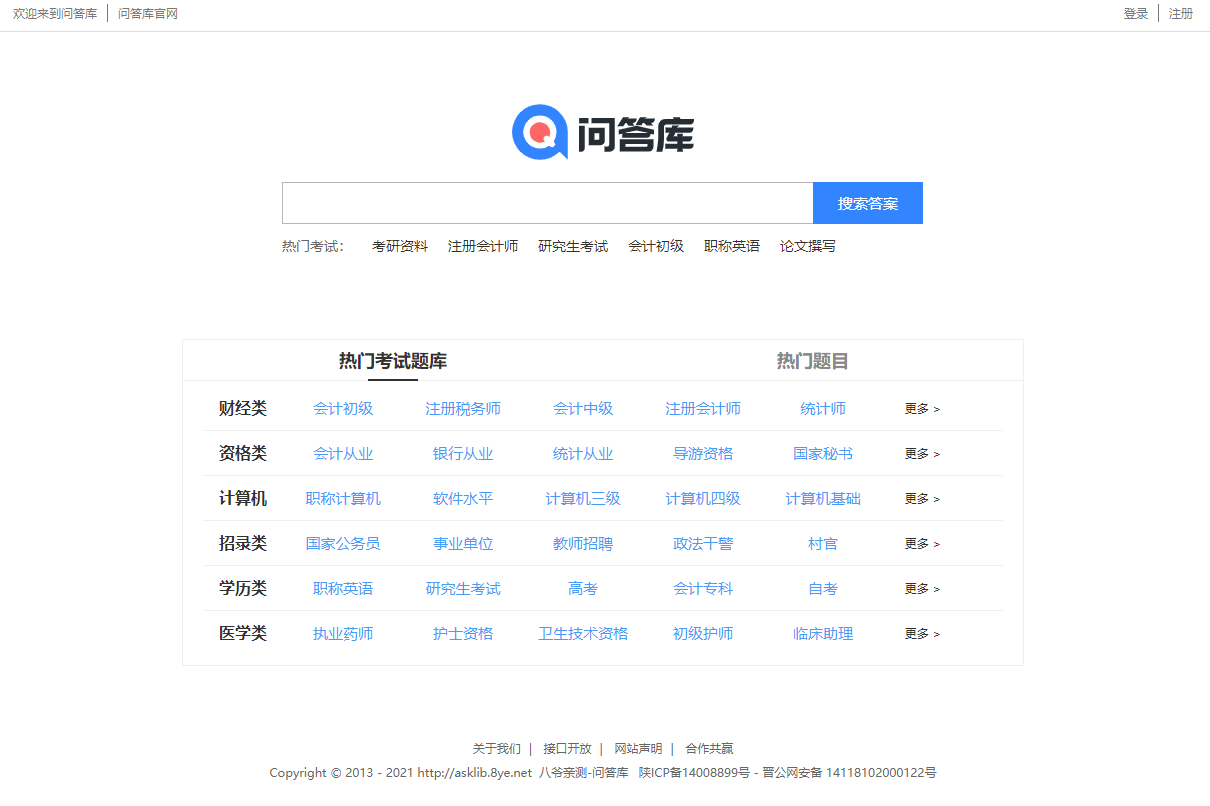
Task: Open 会计初级 under 财经类
Action: coord(343,408)
